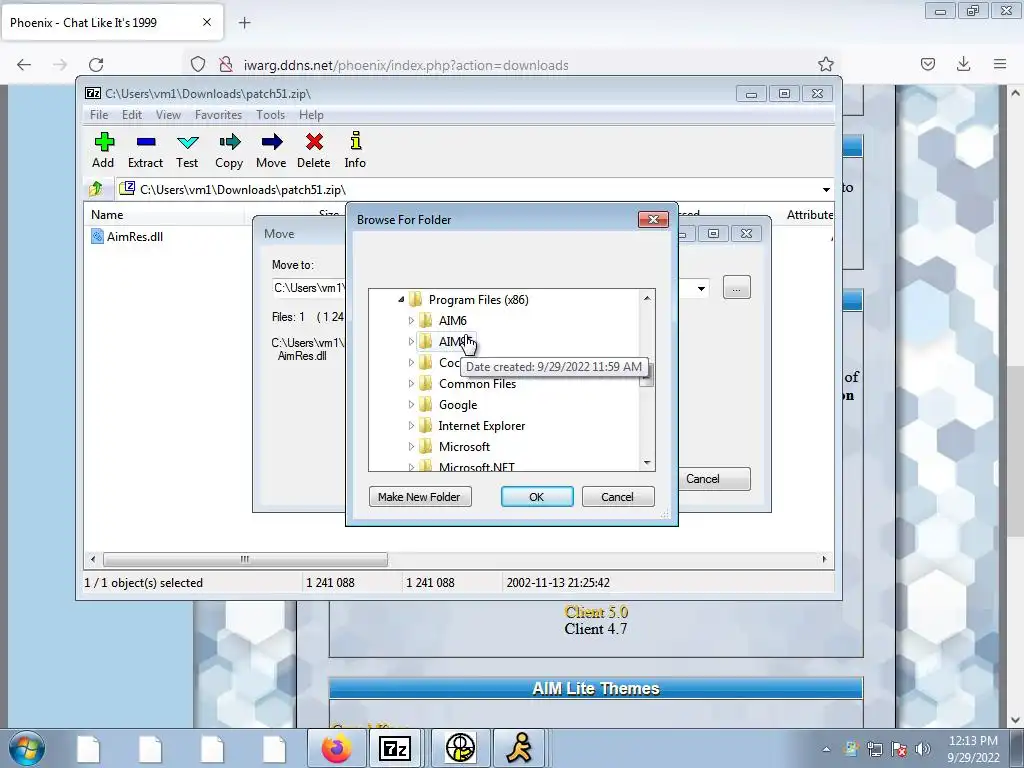
Task: Open the Client 4.7 link
Action: point(596,629)
